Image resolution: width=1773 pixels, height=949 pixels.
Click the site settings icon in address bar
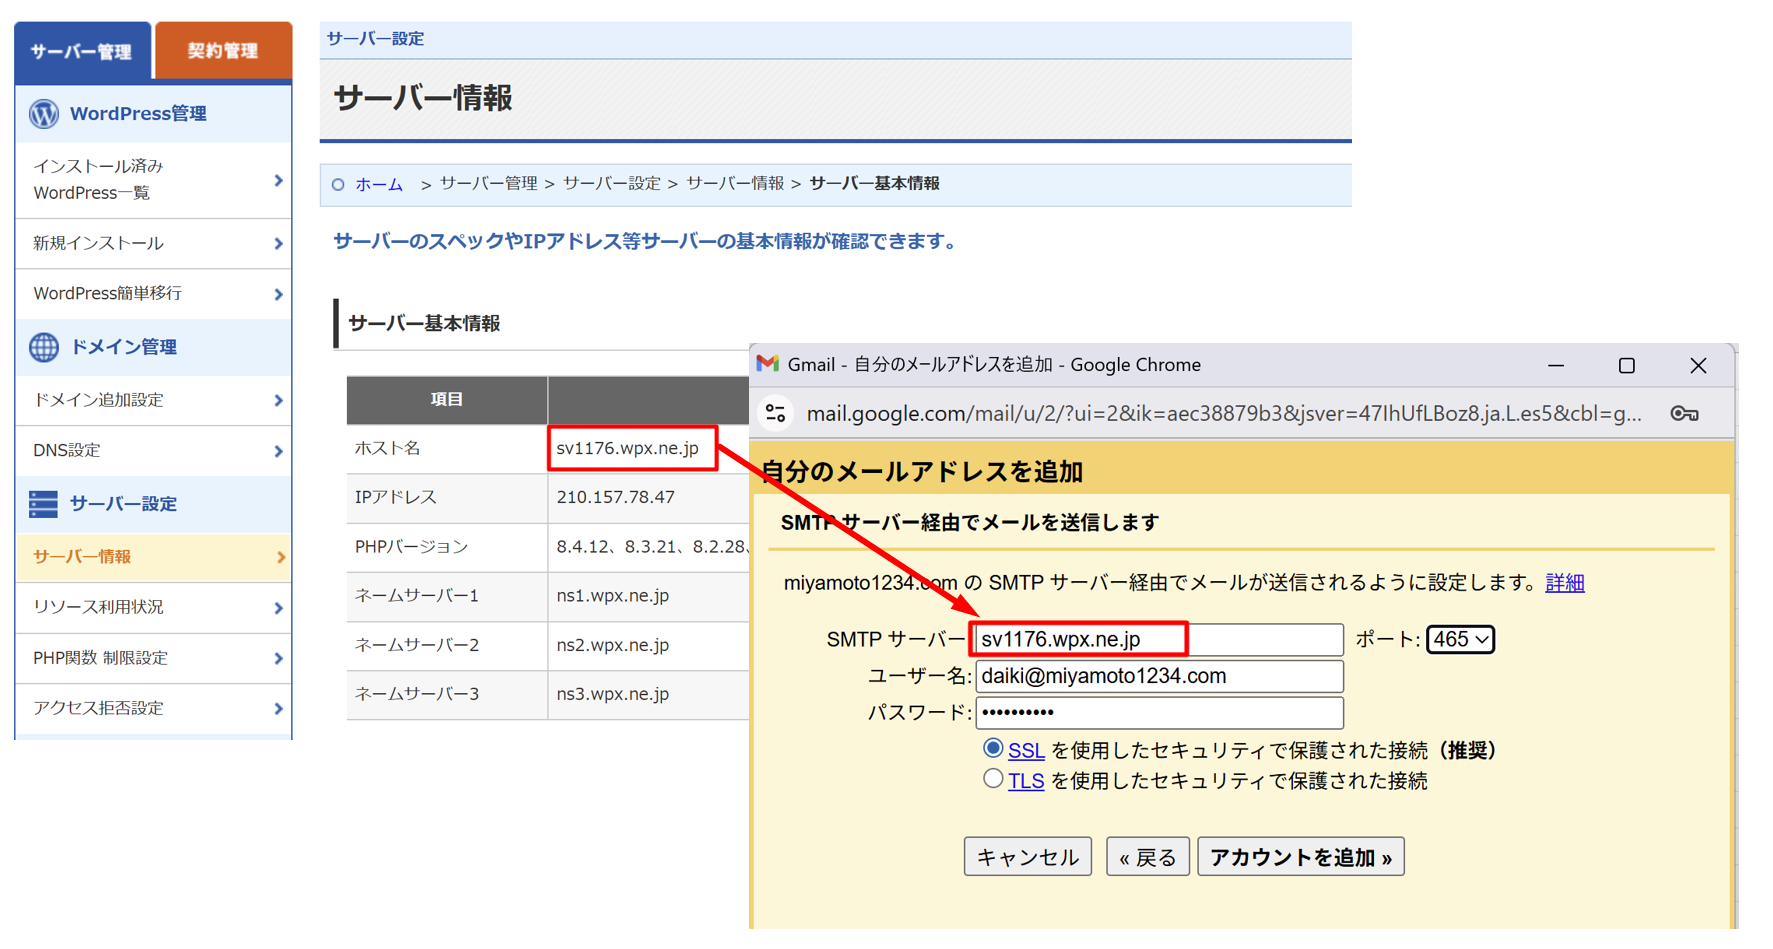tap(776, 414)
